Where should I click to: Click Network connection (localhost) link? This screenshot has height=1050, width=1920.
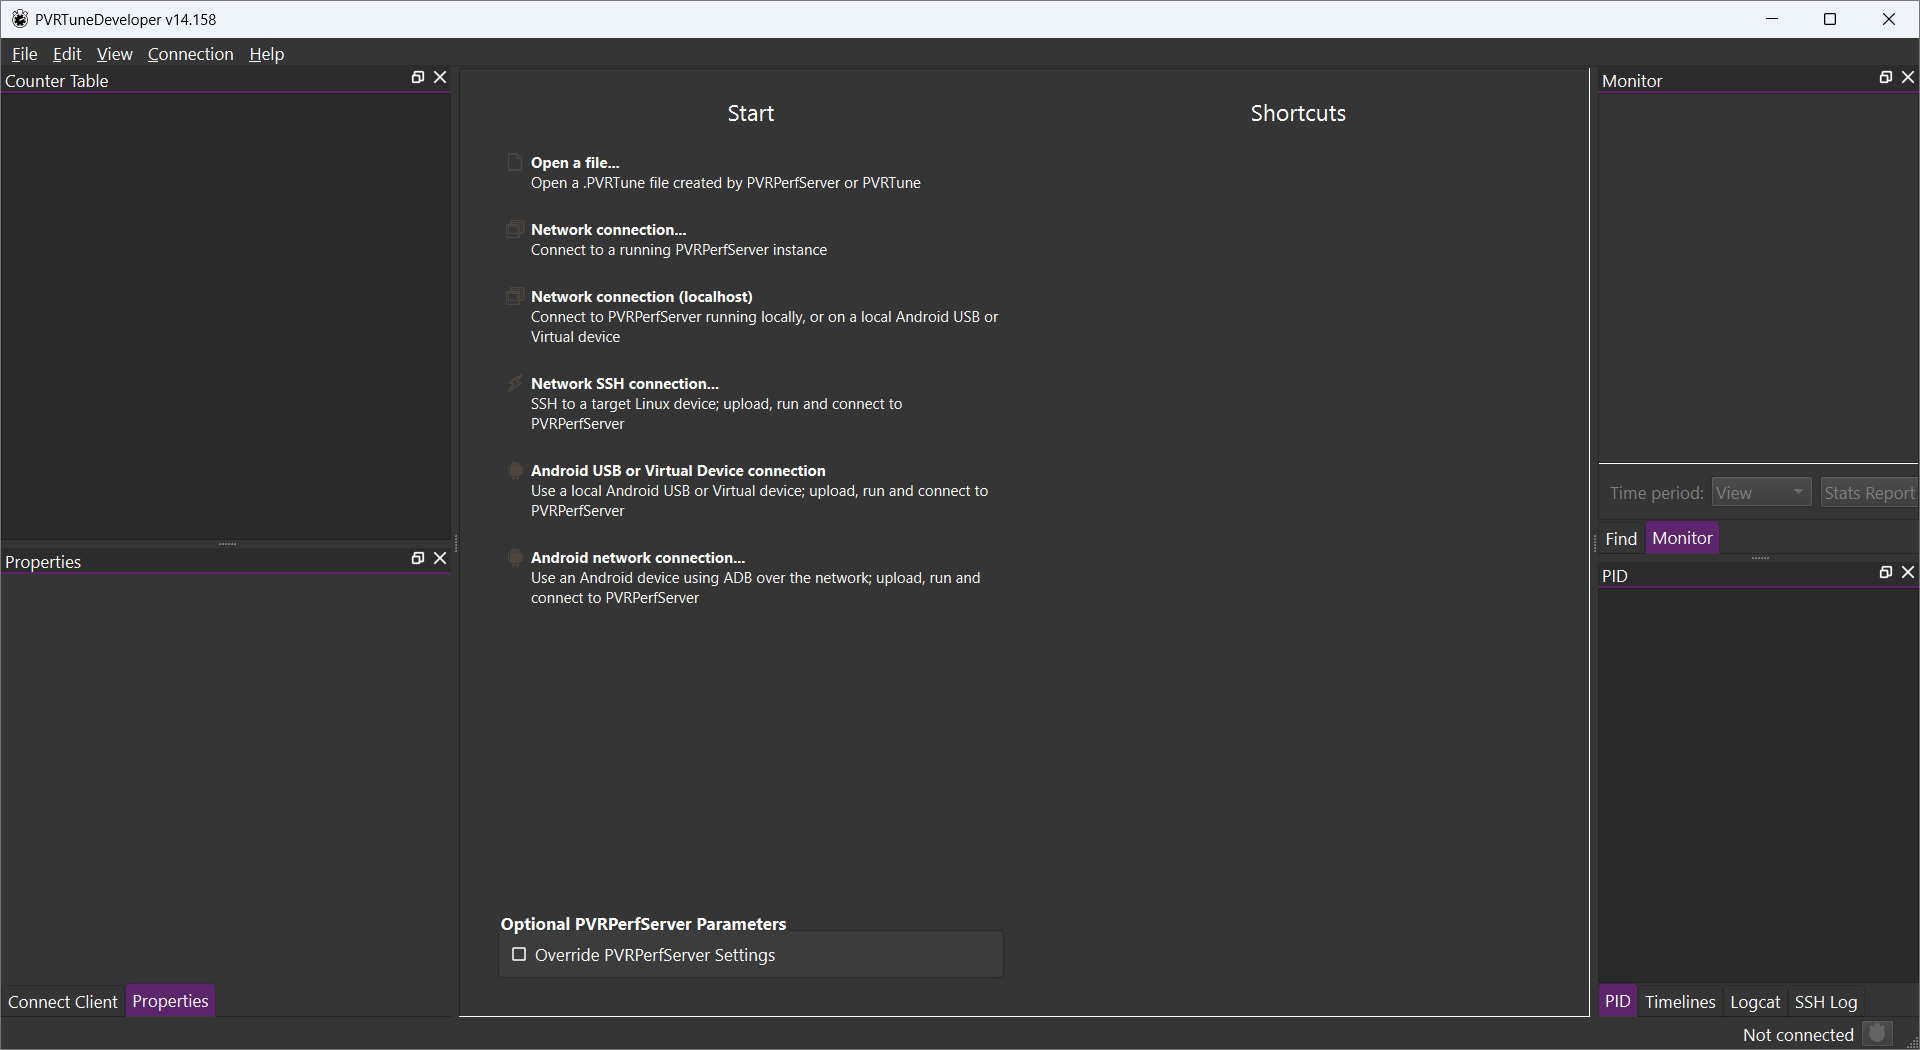[x=641, y=297]
